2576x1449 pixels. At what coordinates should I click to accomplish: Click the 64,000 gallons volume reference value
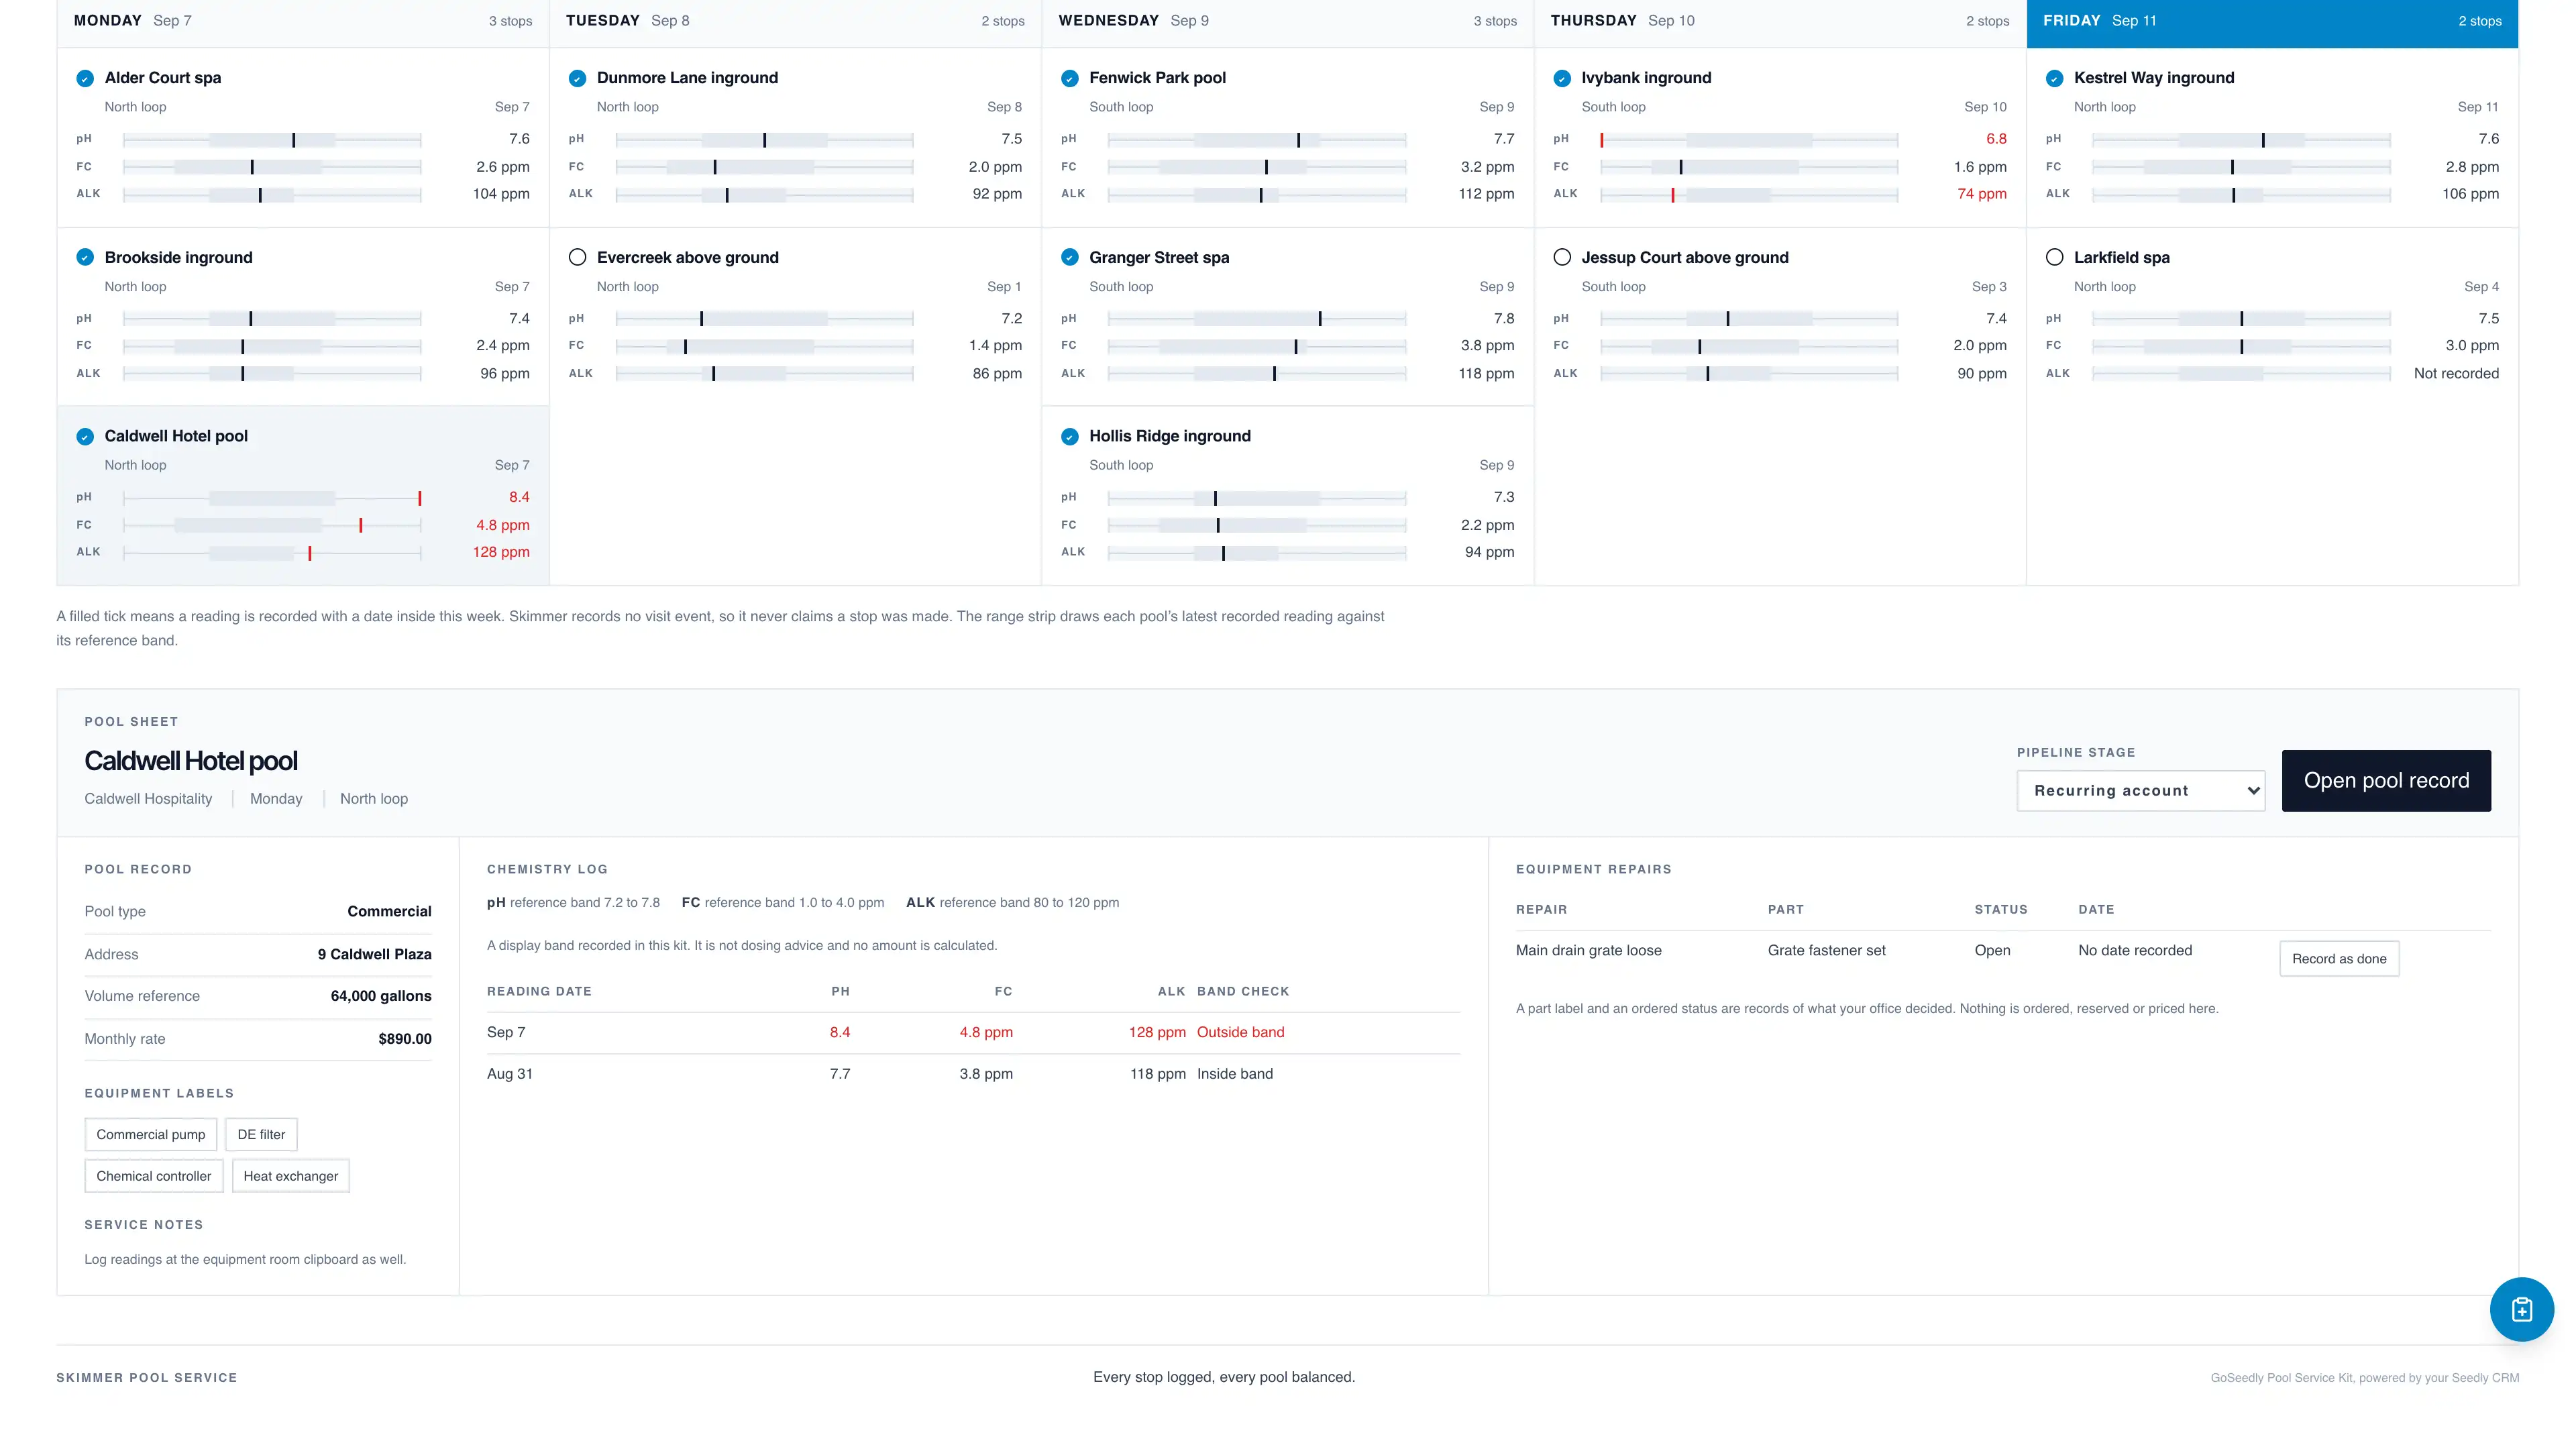381,996
